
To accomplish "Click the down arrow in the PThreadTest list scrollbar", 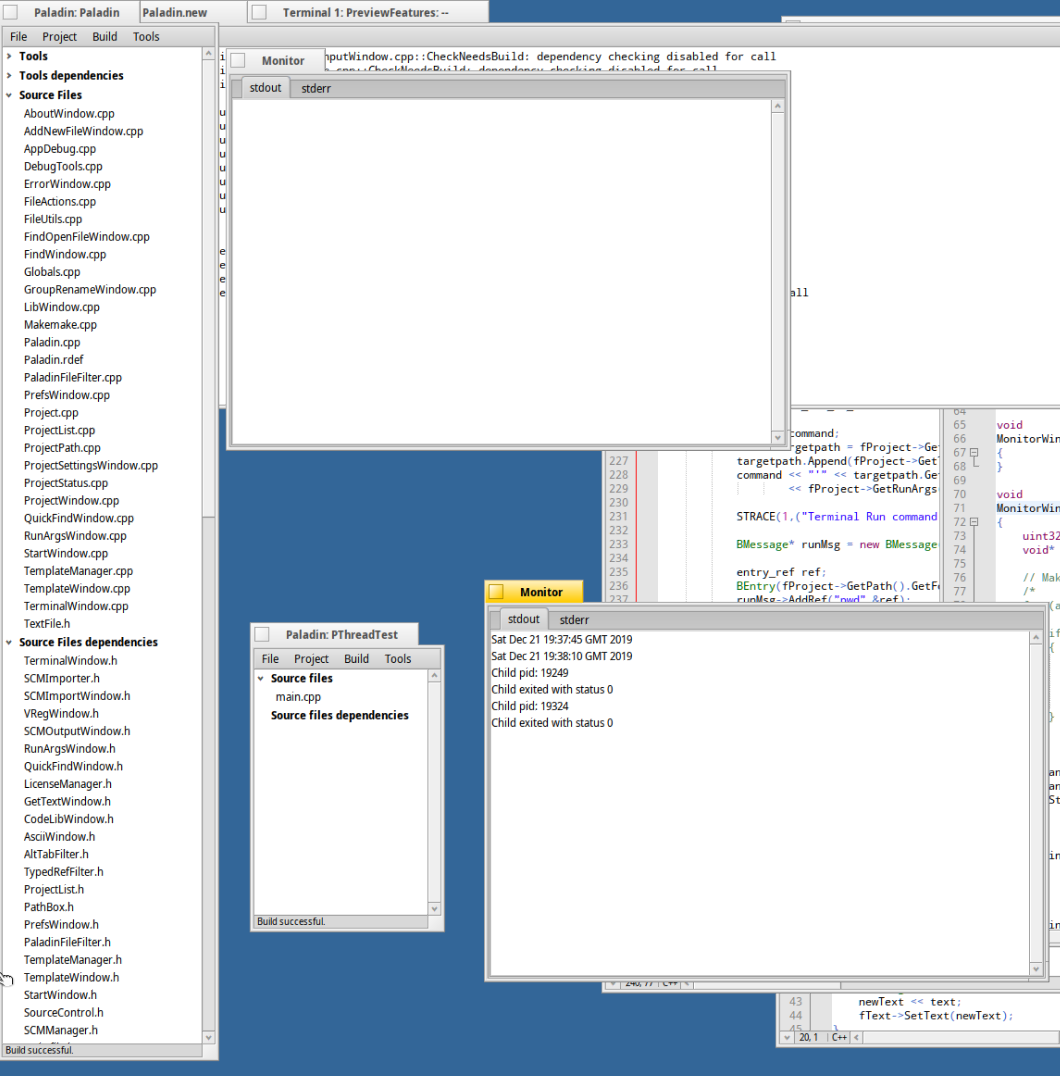I will (x=434, y=909).
